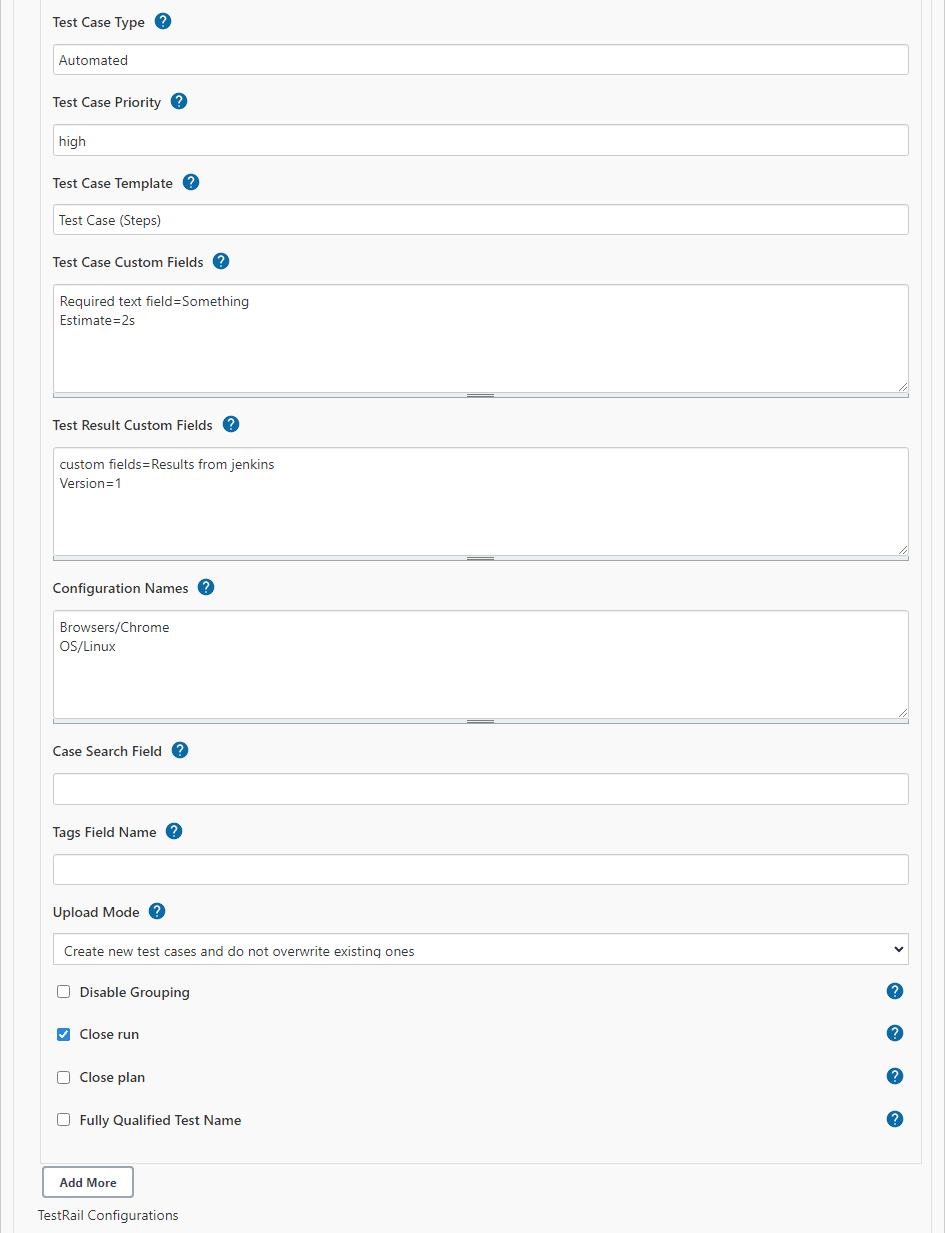
Task: Open help for Close plan option
Action: pyautogui.click(x=895, y=1076)
